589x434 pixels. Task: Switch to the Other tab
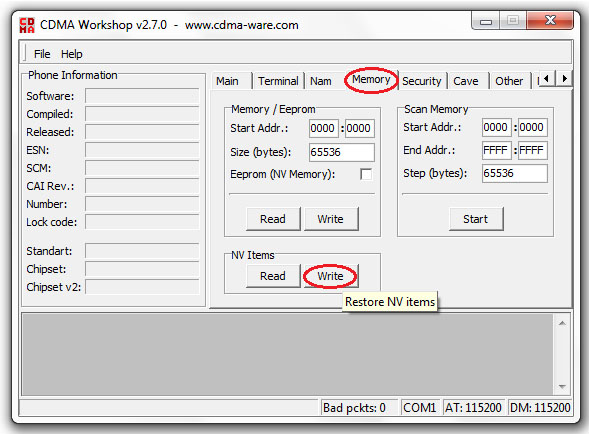pos(509,81)
